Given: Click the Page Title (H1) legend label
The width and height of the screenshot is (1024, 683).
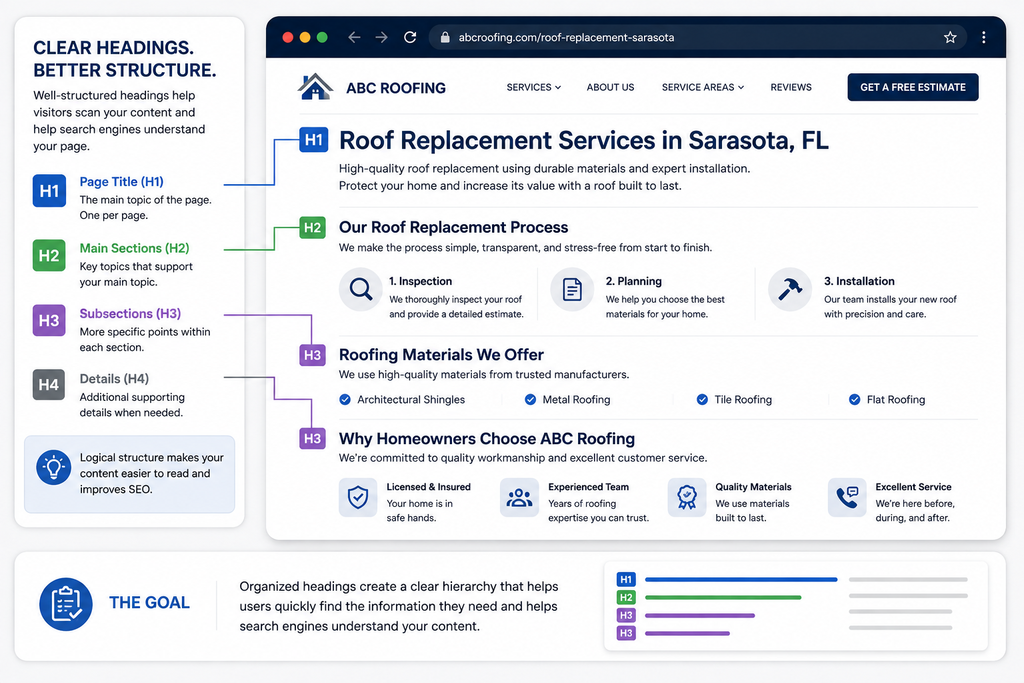Looking at the screenshot, I should 121,182.
